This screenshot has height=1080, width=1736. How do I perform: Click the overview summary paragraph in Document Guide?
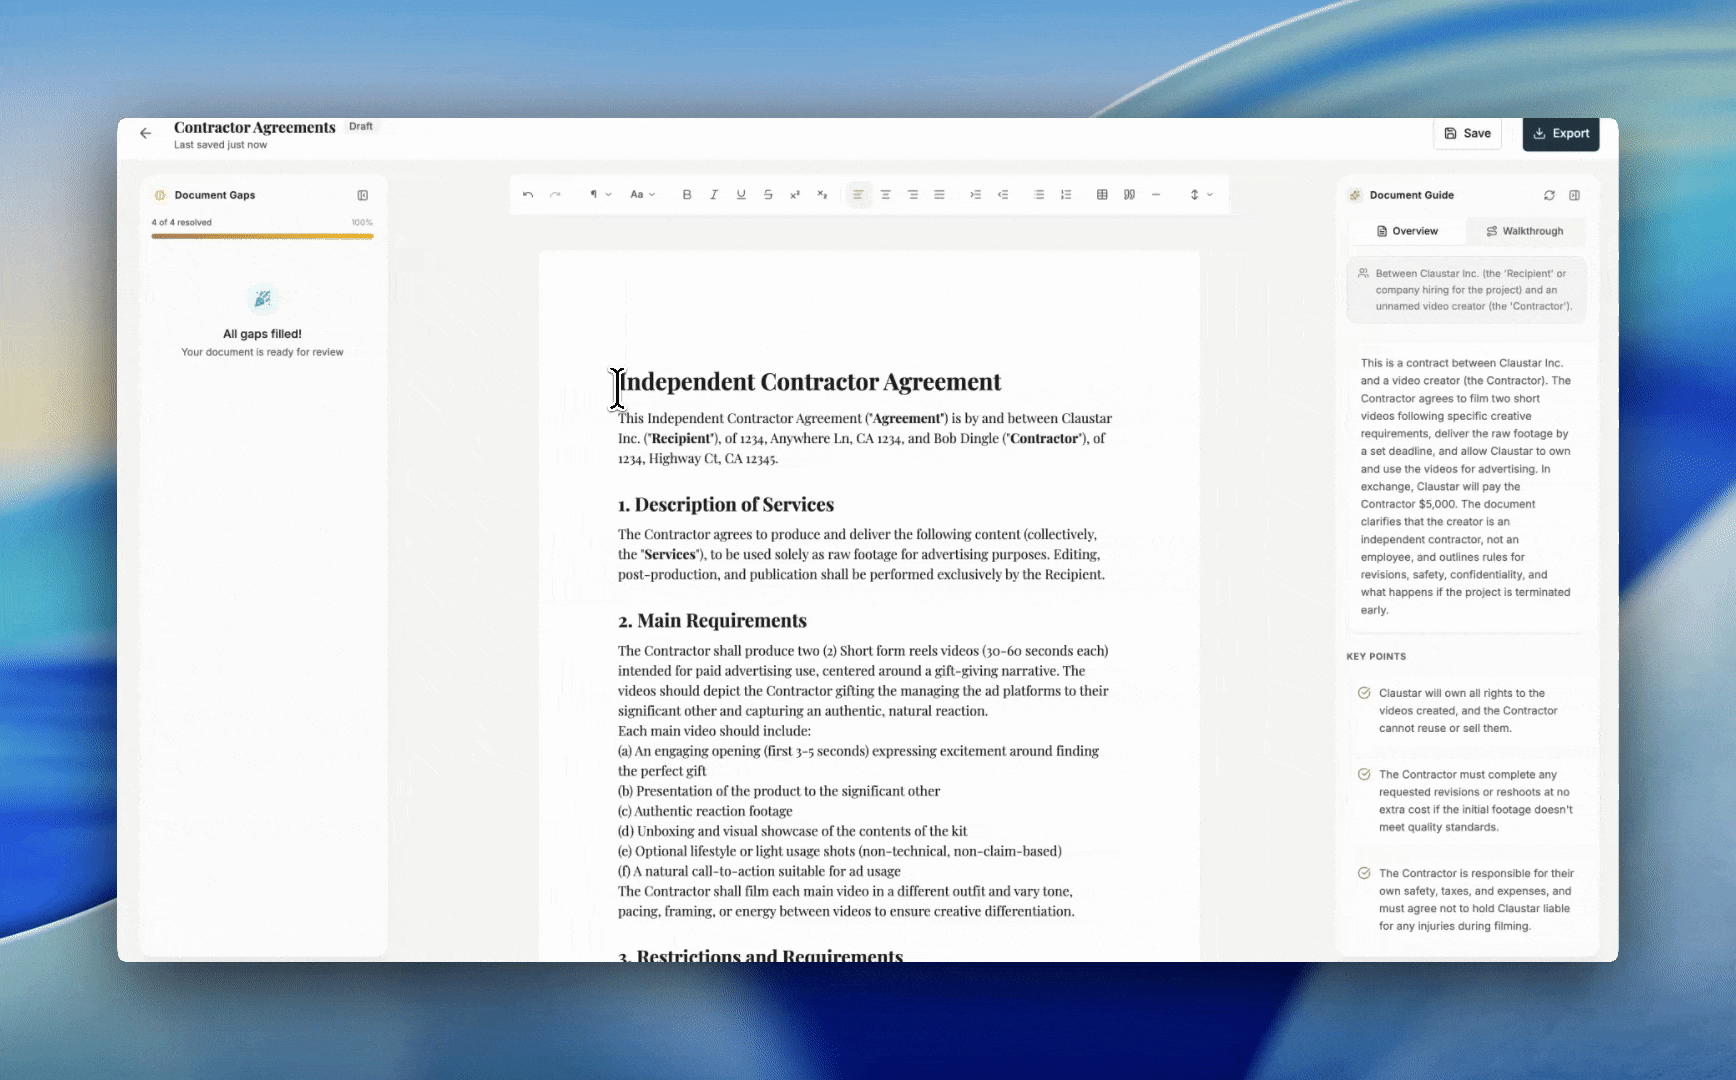pyautogui.click(x=1466, y=486)
